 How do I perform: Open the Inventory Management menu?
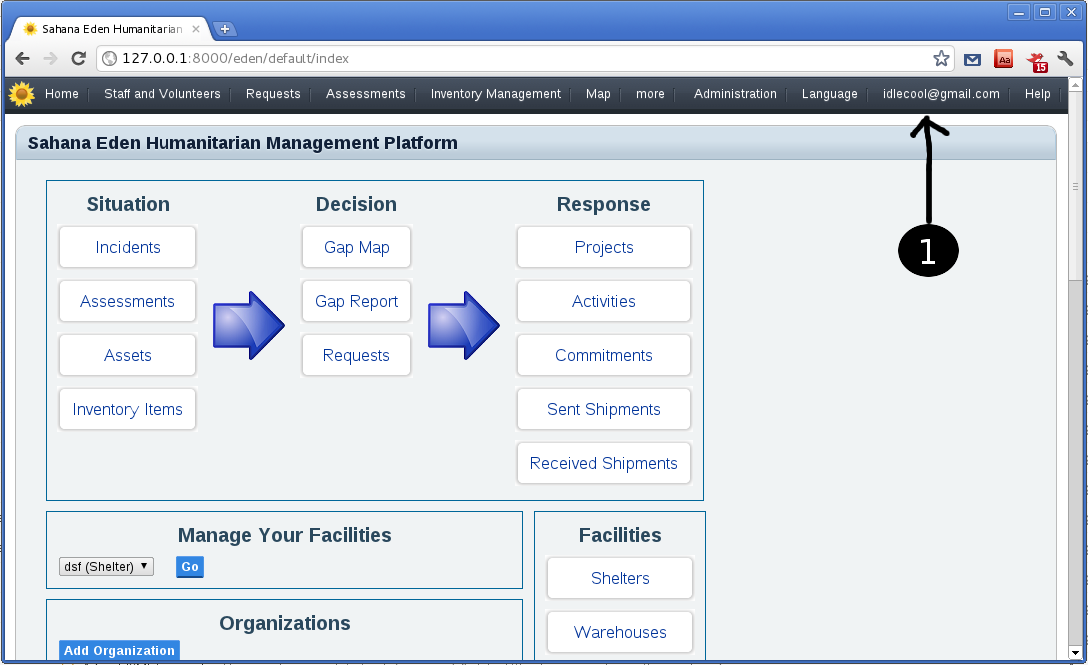click(495, 94)
